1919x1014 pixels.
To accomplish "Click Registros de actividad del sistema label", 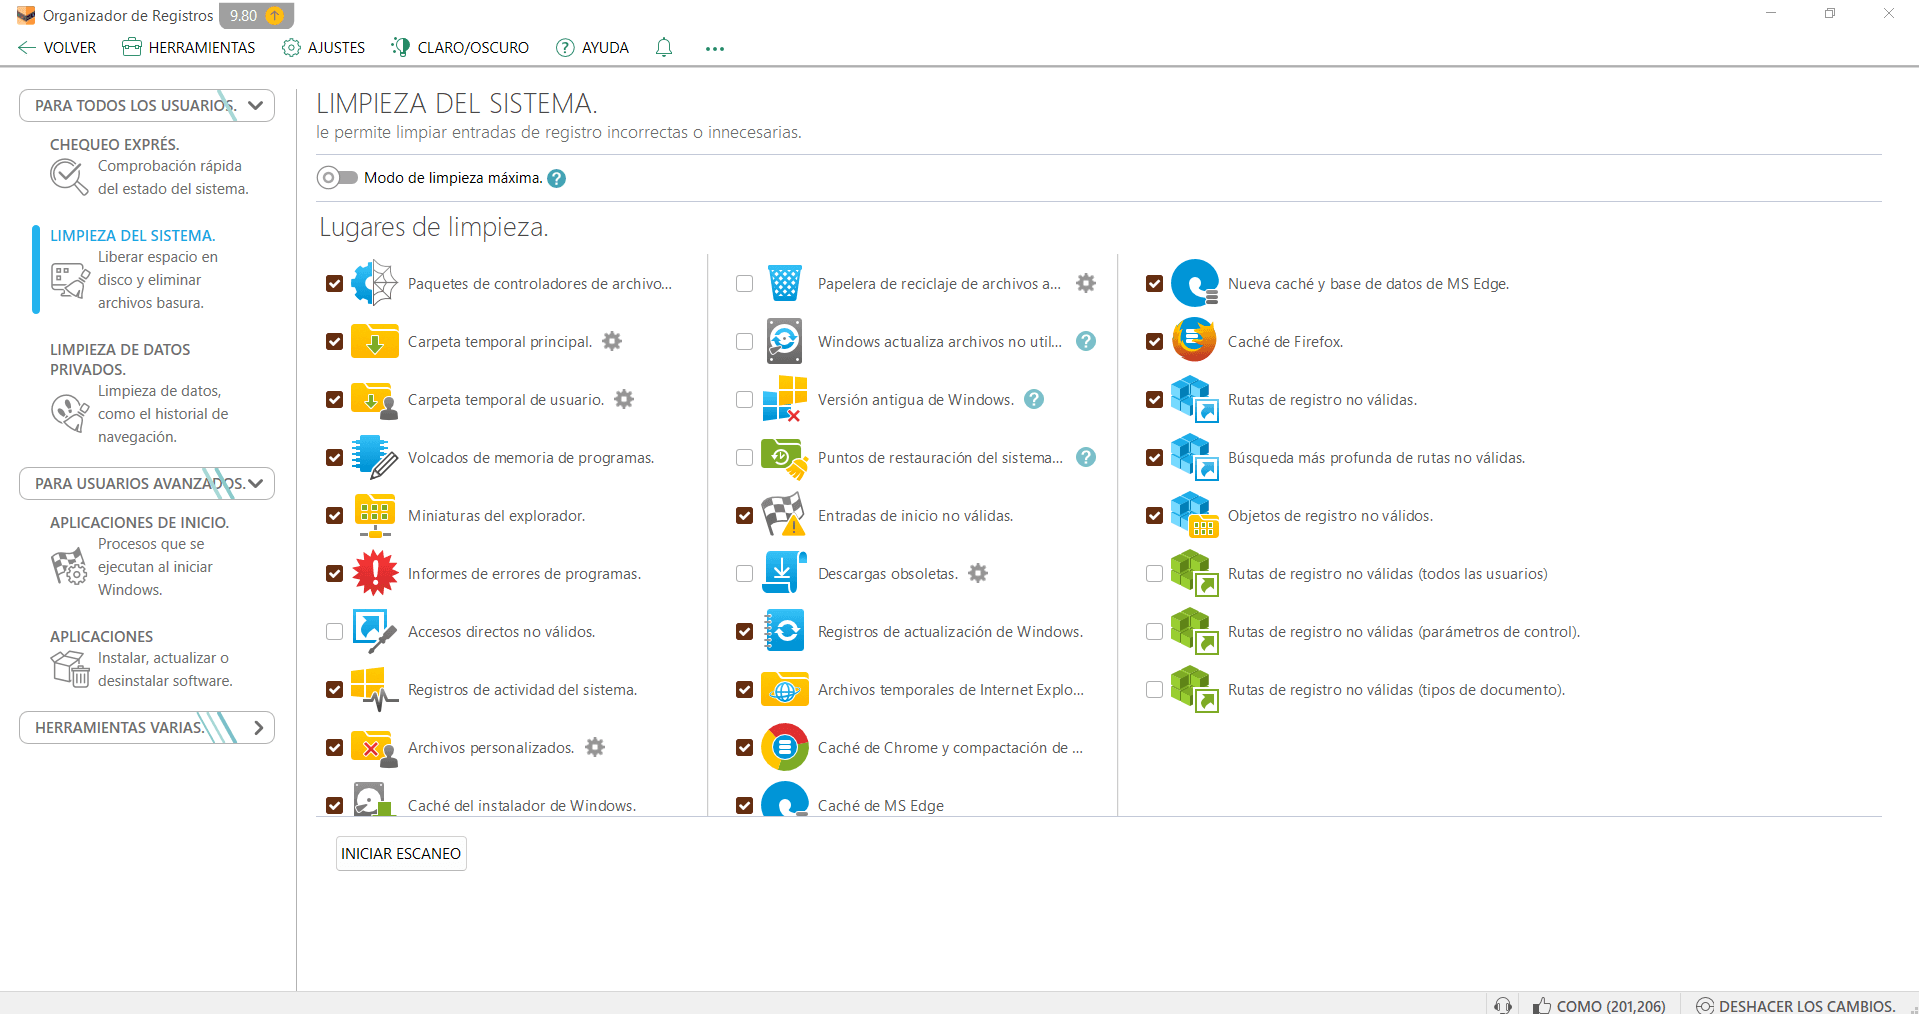I will point(522,689).
